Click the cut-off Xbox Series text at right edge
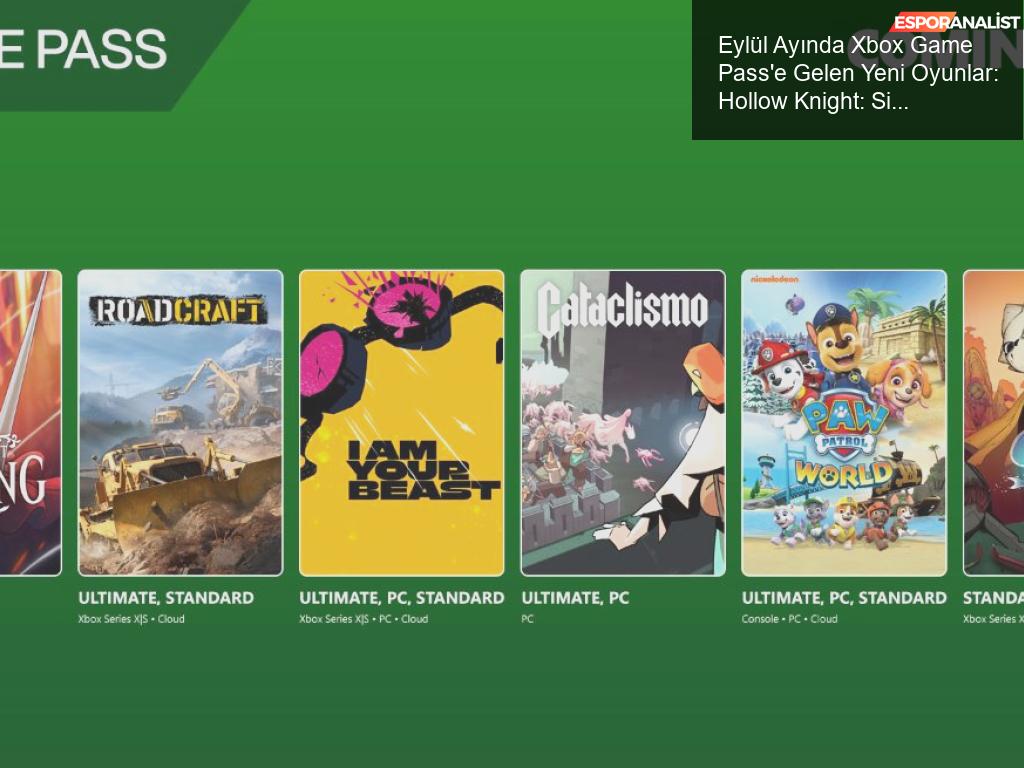This screenshot has height=768, width=1024. click(993, 619)
